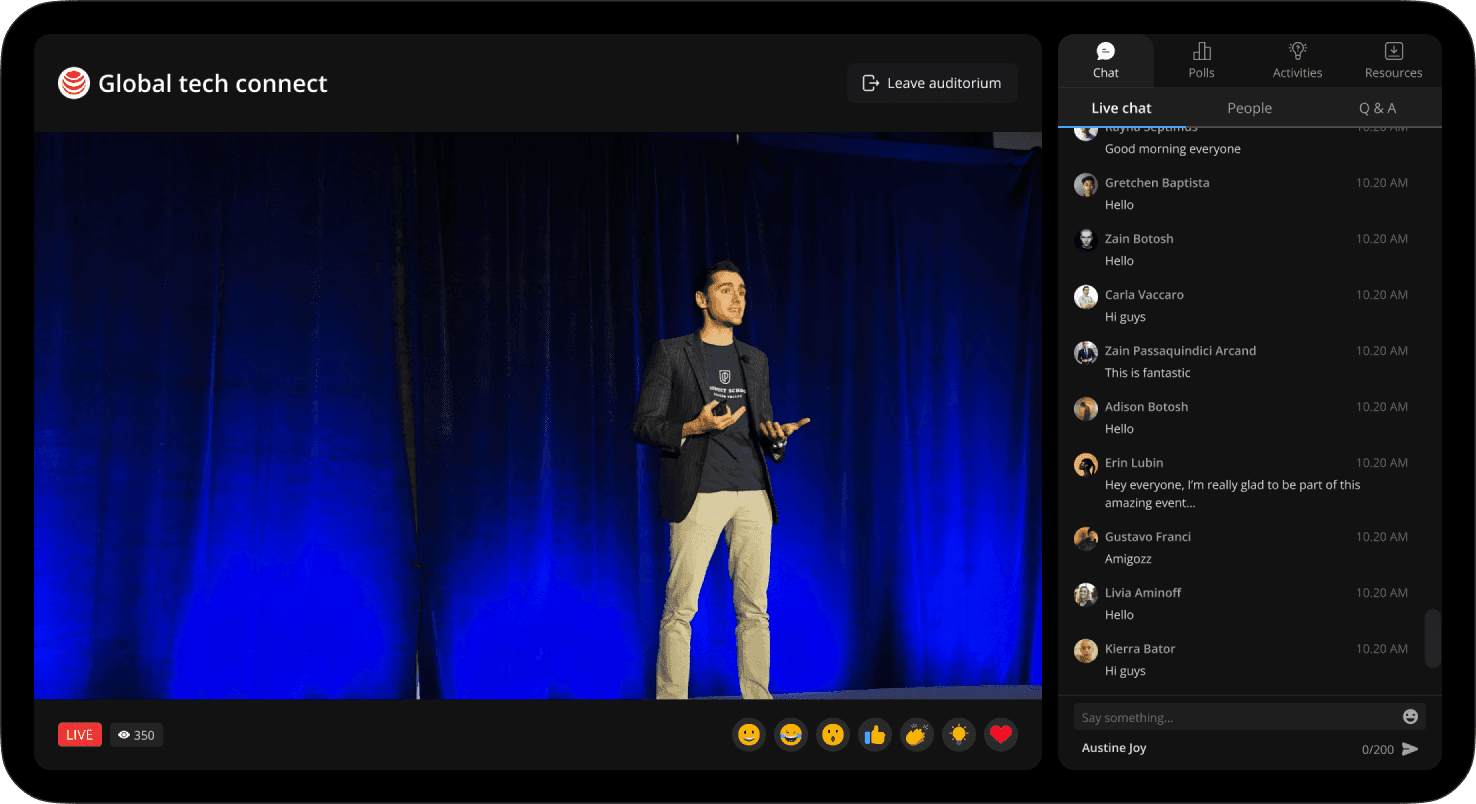Click the Austine Joy username label
The image size is (1476, 804).
tap(1114, 748)
